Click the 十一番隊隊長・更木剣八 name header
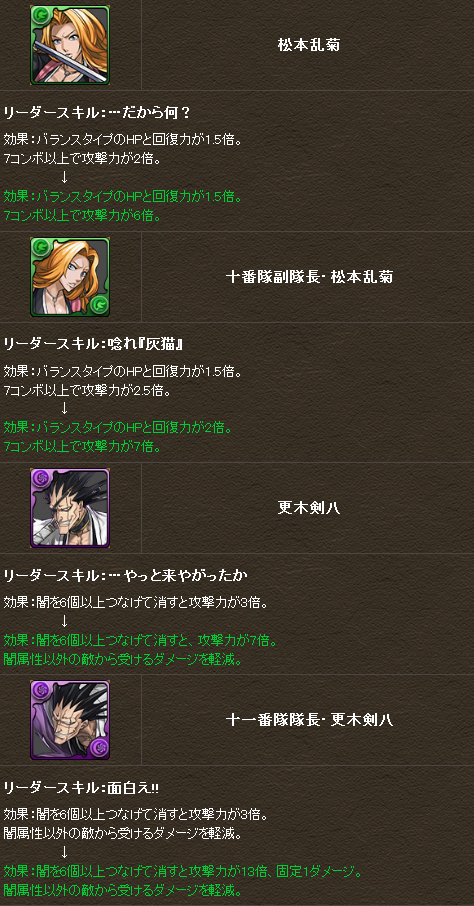 (309, 720)
